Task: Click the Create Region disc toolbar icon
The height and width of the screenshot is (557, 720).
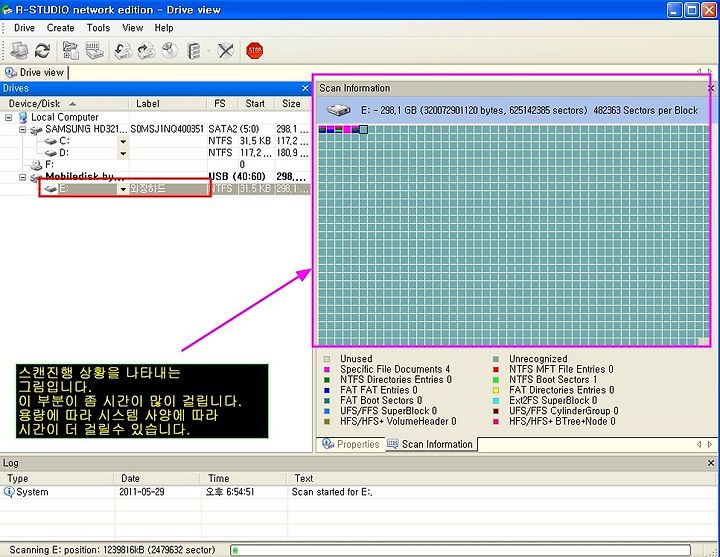Action: pos(170,51)
